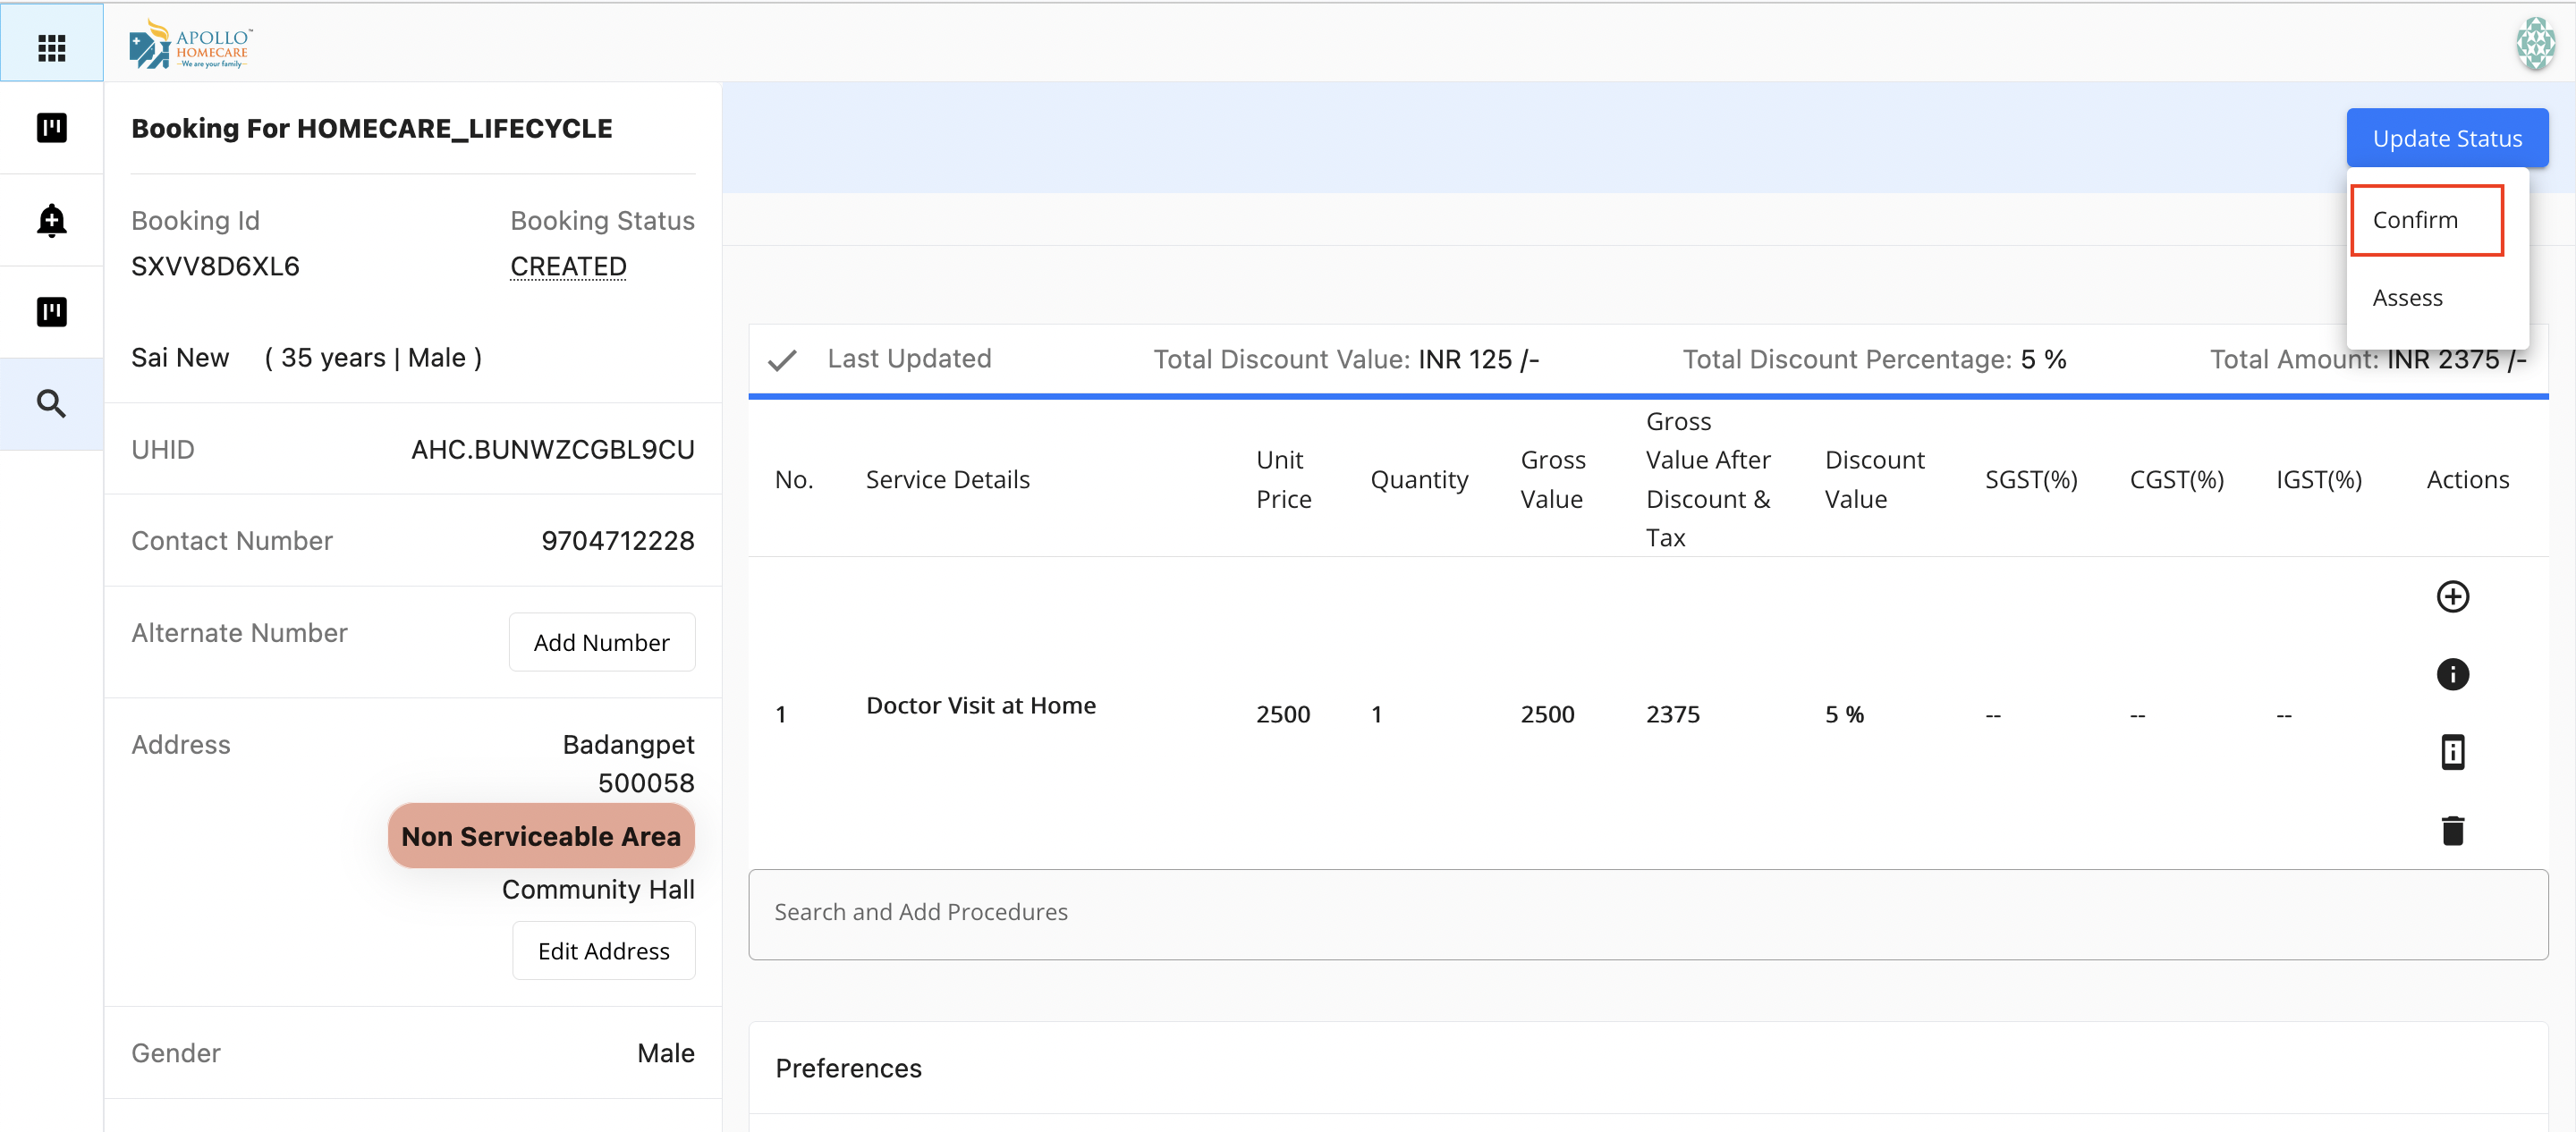Click the Apollo Homecare logo
This screenshot has height=1132, width=2576.
pyautogui.click(x=190, y=45)
